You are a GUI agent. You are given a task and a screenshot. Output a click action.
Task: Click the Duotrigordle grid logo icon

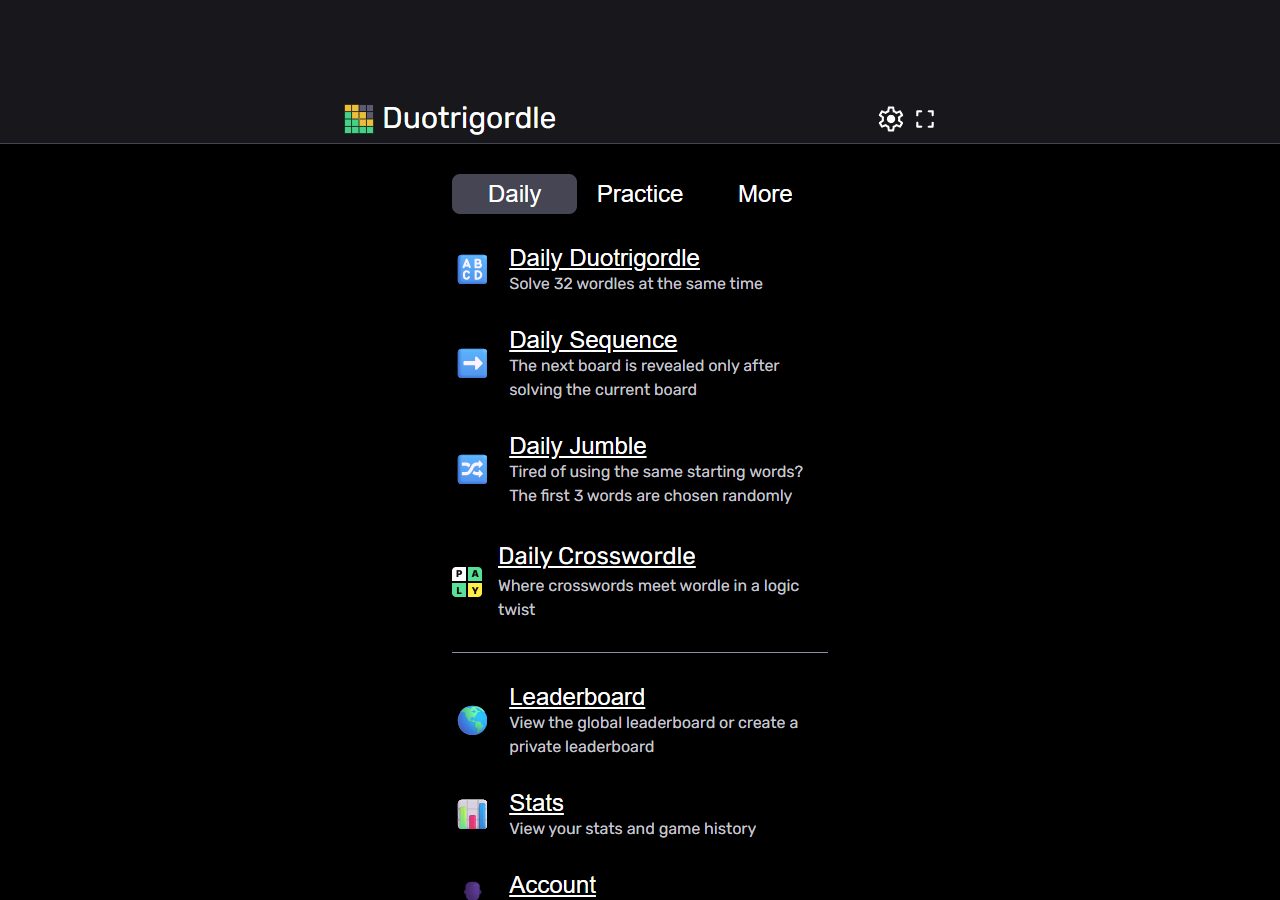click(x=359, y=119)
